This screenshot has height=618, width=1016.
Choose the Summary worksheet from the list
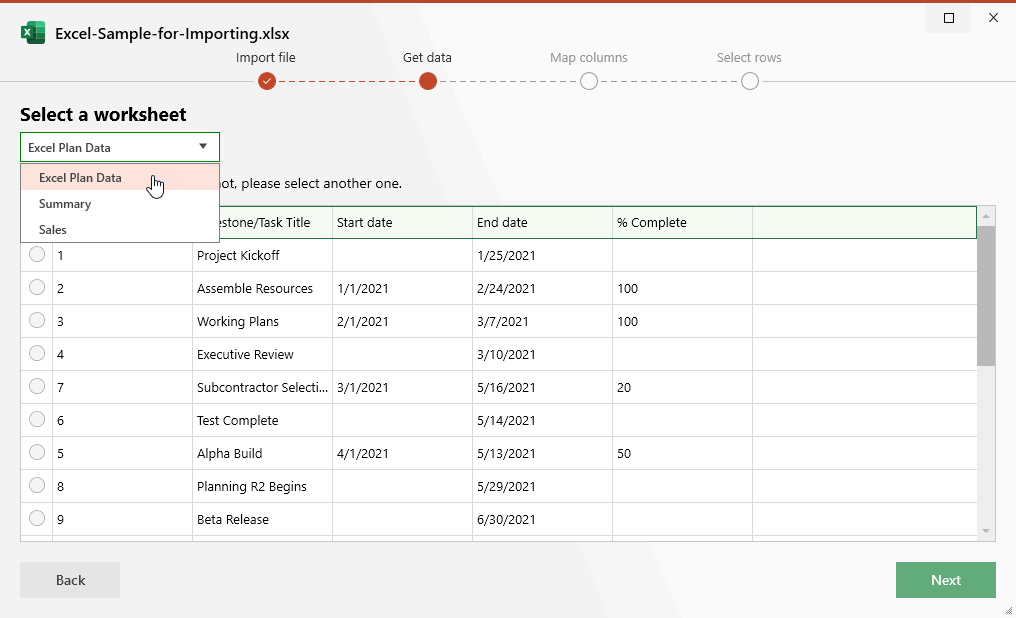click(64, 203)
